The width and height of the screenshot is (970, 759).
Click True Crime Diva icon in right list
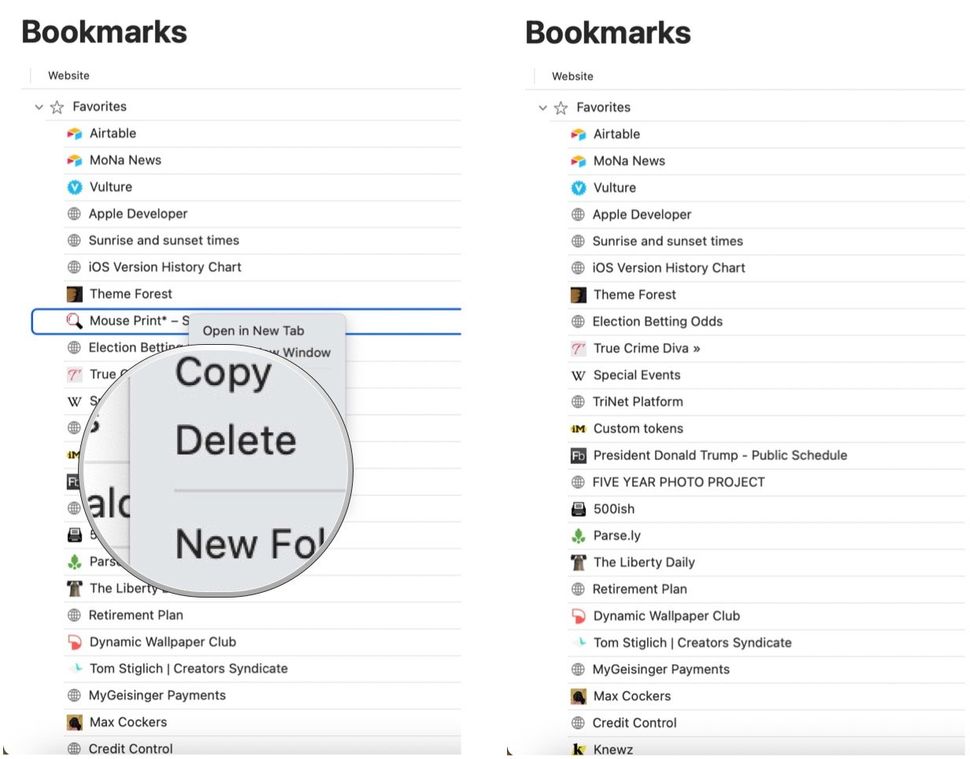coord(578,348)
